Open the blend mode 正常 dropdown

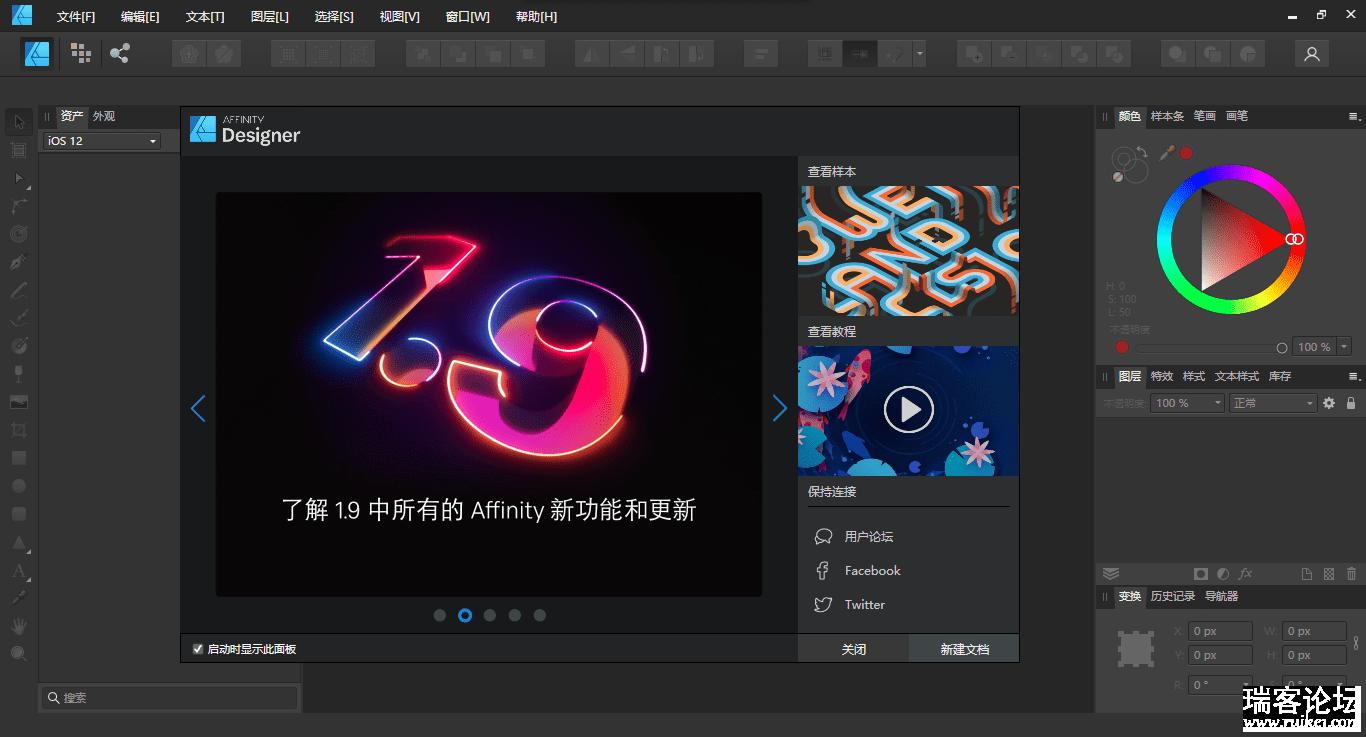[x=1273, y=403]
